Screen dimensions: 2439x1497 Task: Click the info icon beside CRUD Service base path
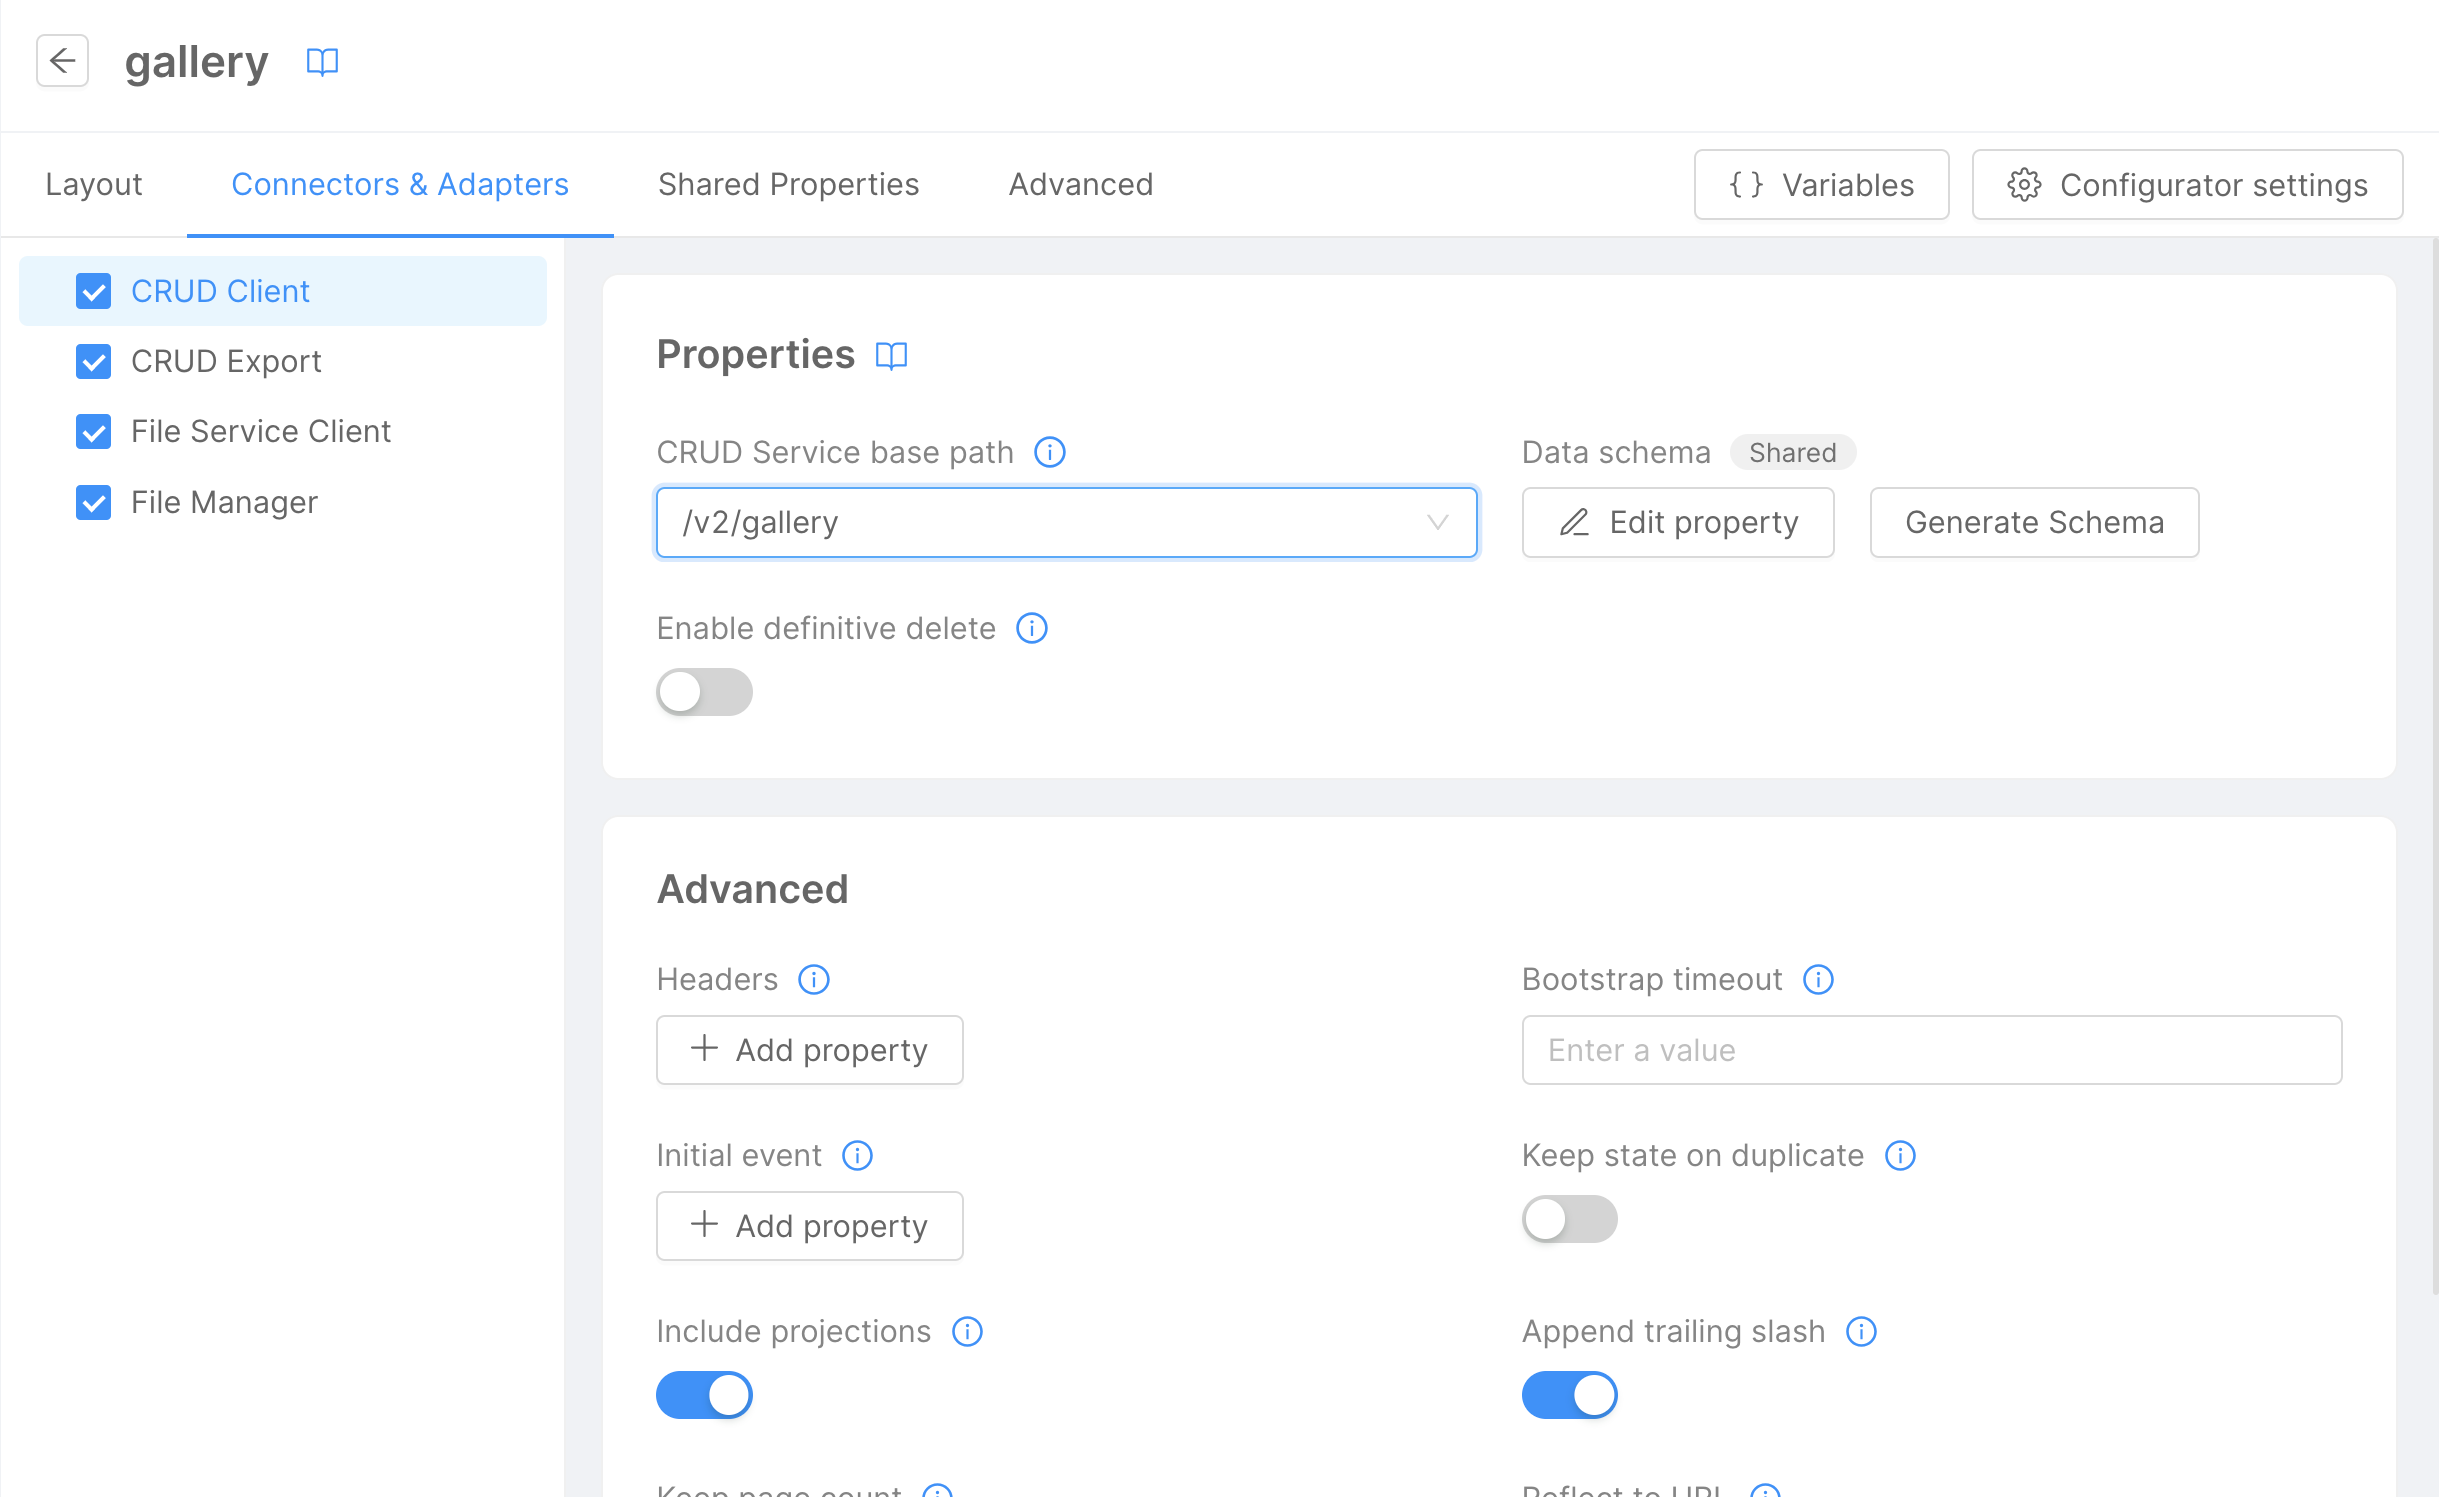pyautogui.click(x=1049, y=451)
